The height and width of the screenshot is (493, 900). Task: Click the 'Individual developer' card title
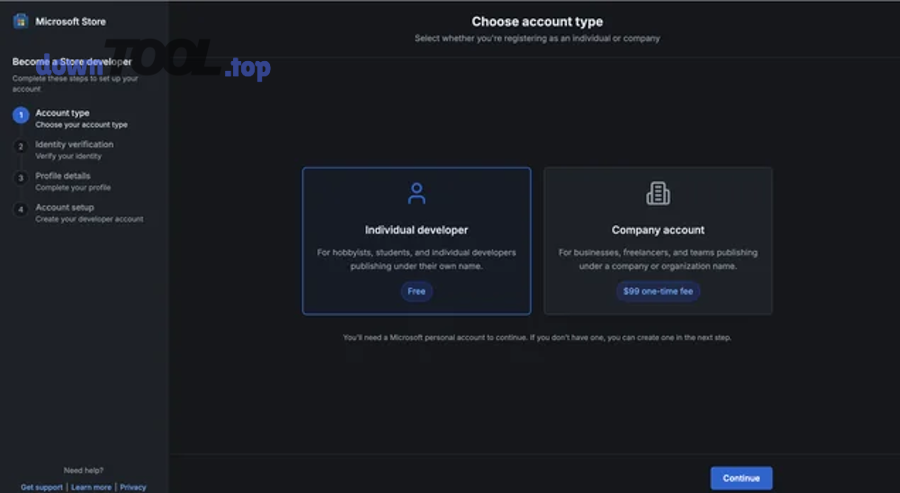[x=416, y=230]
